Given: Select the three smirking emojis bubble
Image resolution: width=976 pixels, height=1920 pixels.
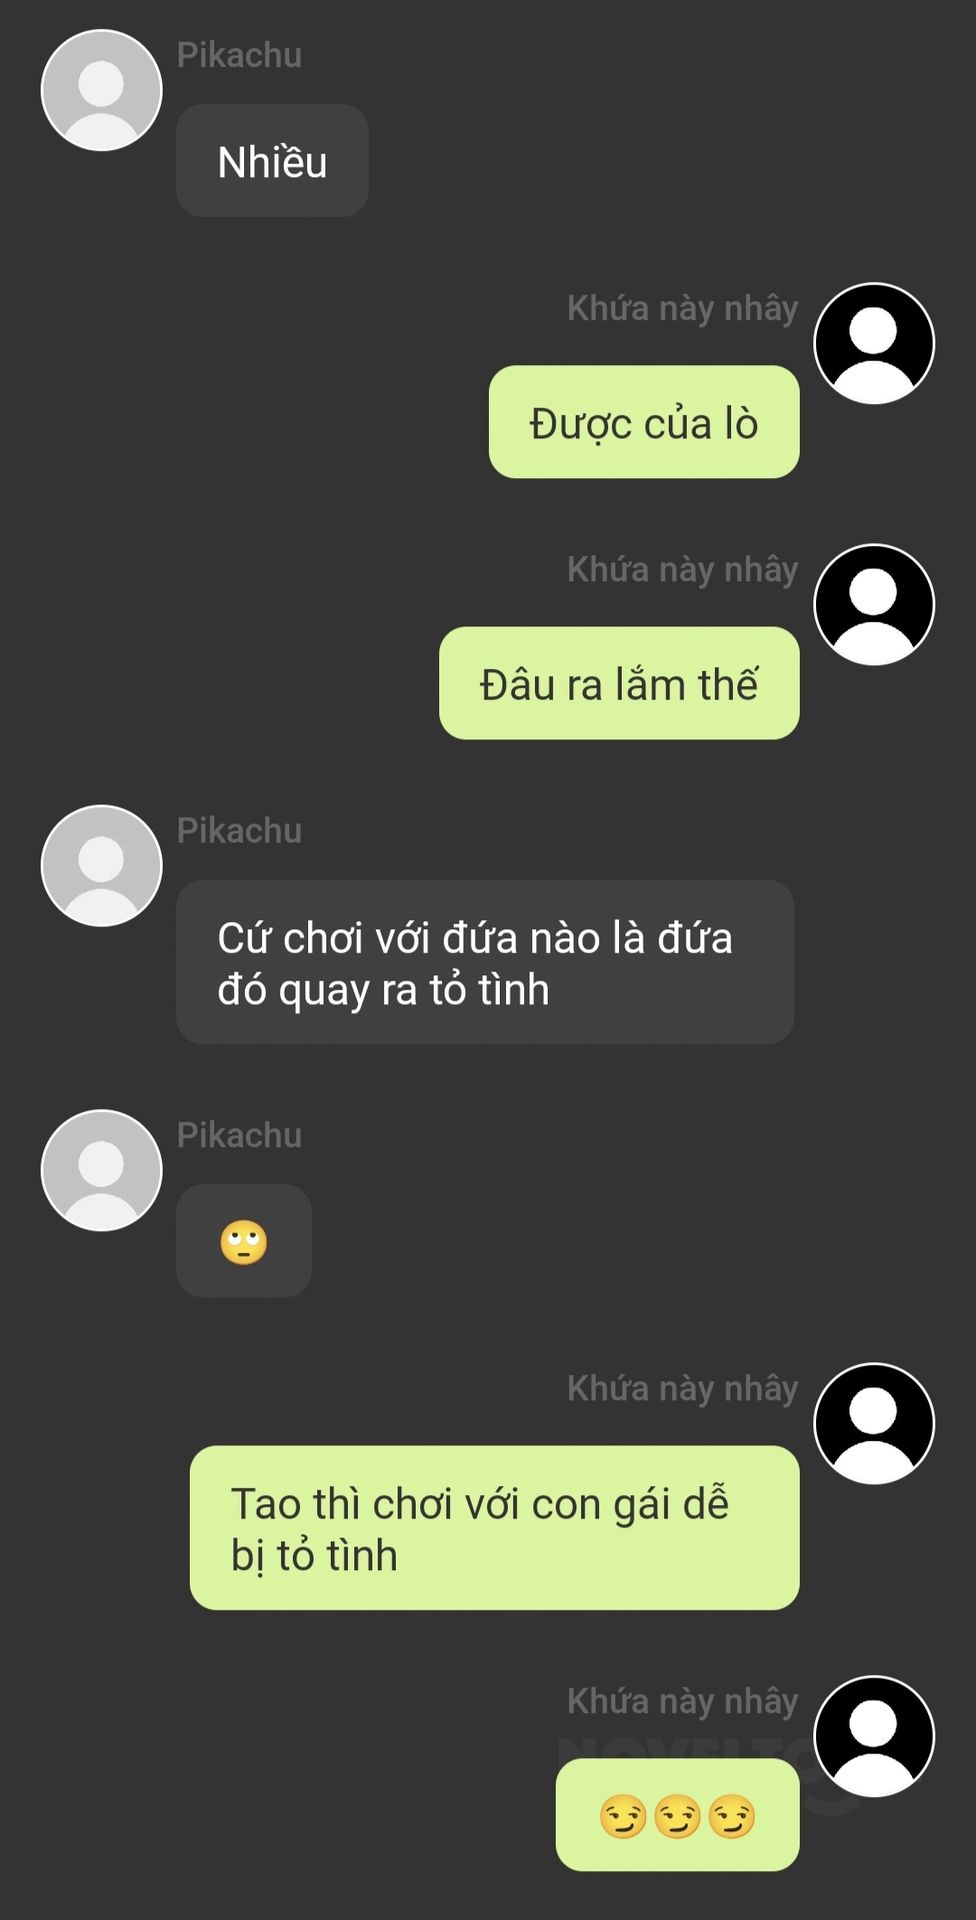Looking at the screenshot, I should click(x=677, y=1814).
